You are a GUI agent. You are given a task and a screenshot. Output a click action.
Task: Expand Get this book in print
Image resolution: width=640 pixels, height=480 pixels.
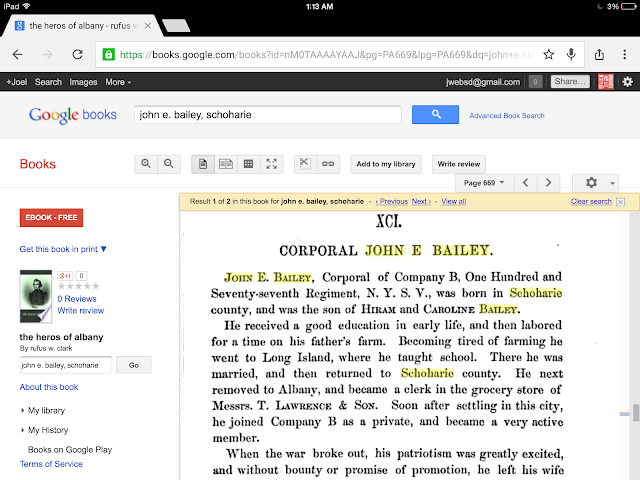[x=63, y=249]
